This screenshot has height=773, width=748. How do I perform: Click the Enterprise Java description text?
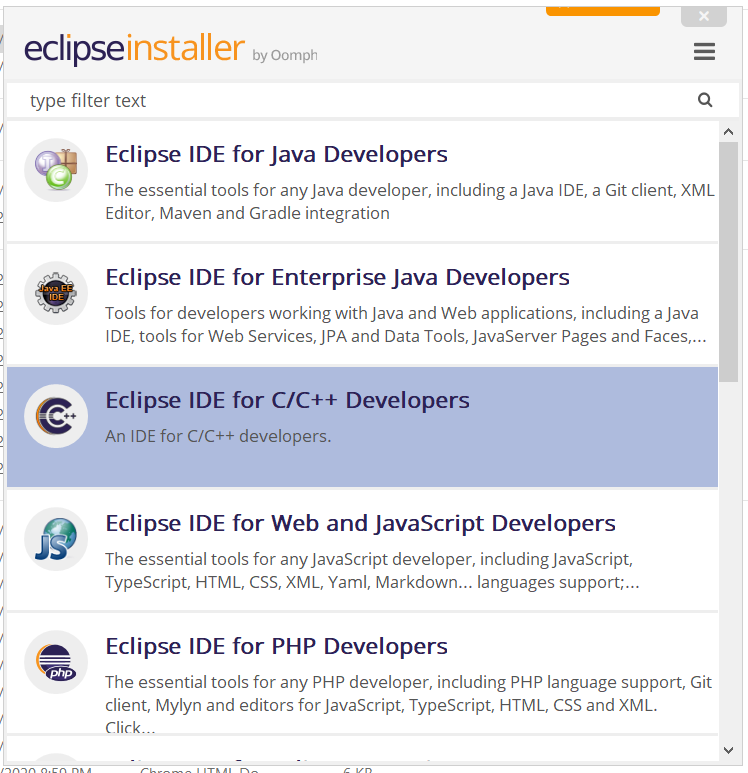coord(406,324)
